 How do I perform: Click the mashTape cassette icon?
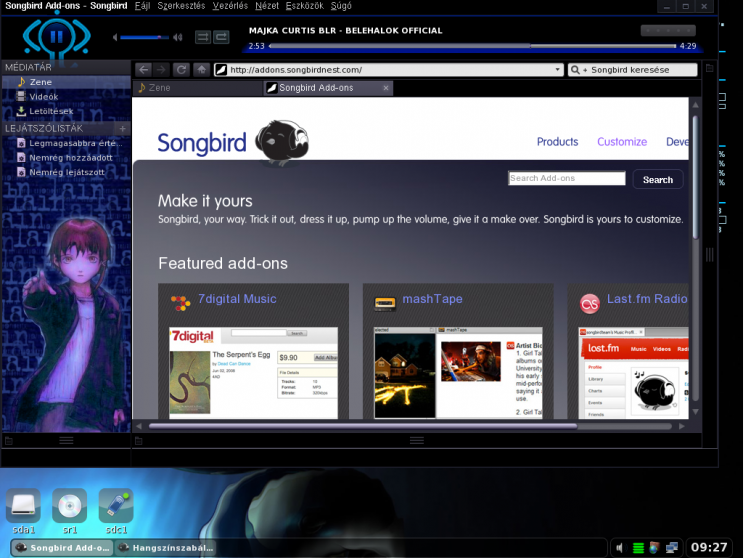tap(385, 303)
